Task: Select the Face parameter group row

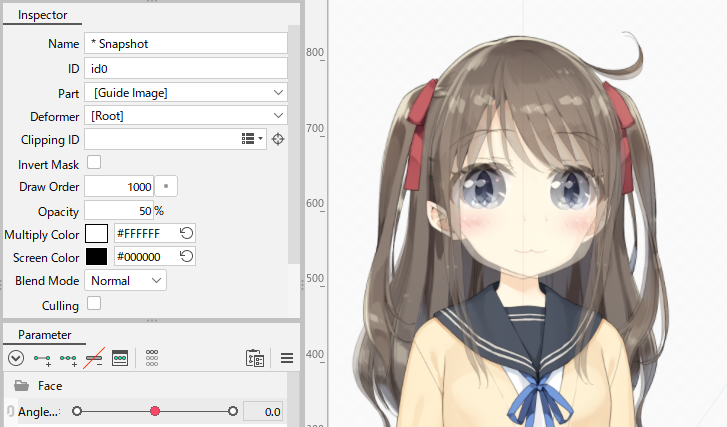Action: [x=145, y=385]
